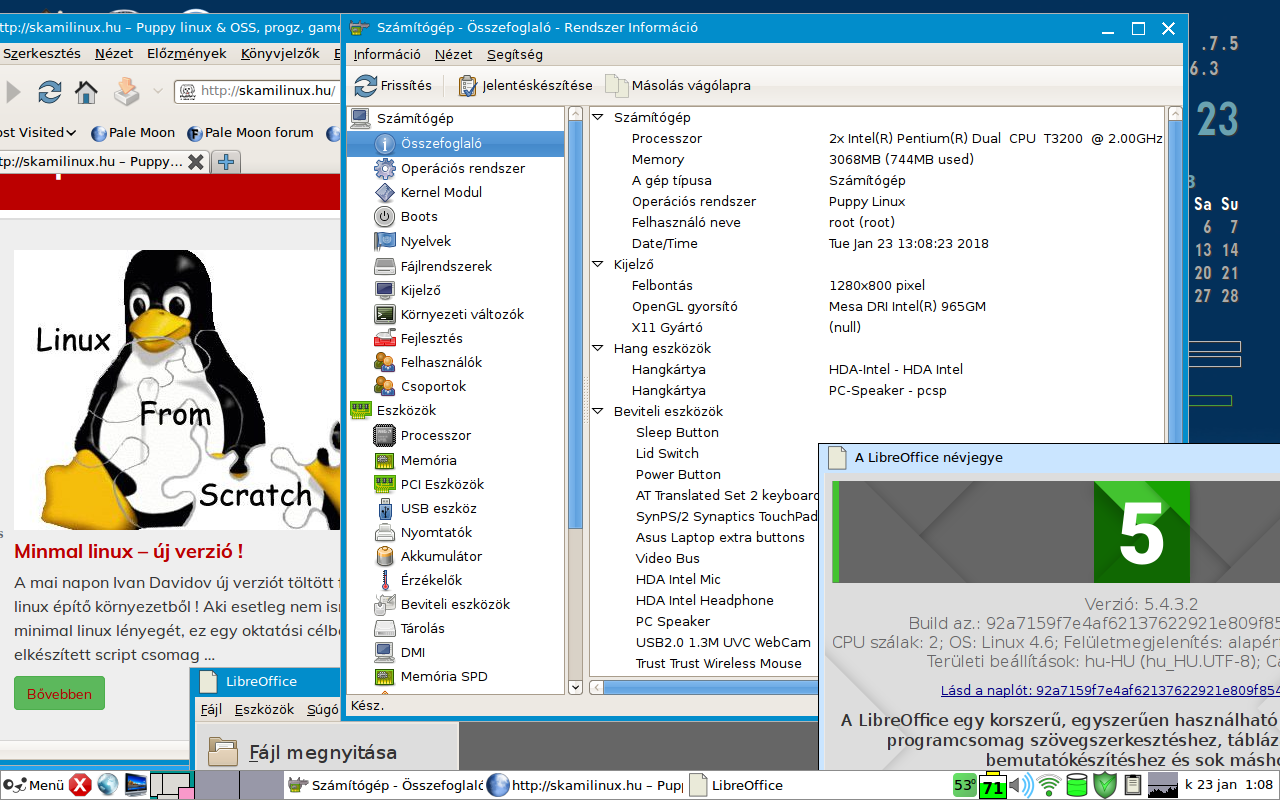The width and height of the screenshot is (1280, 800).
Task: Open browser Előzmények menu
Action: (187, 54)
